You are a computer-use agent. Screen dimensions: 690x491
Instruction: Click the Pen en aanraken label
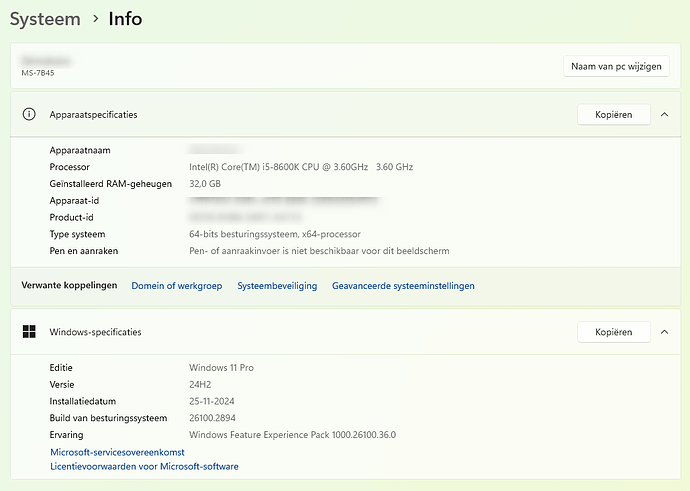84,251
